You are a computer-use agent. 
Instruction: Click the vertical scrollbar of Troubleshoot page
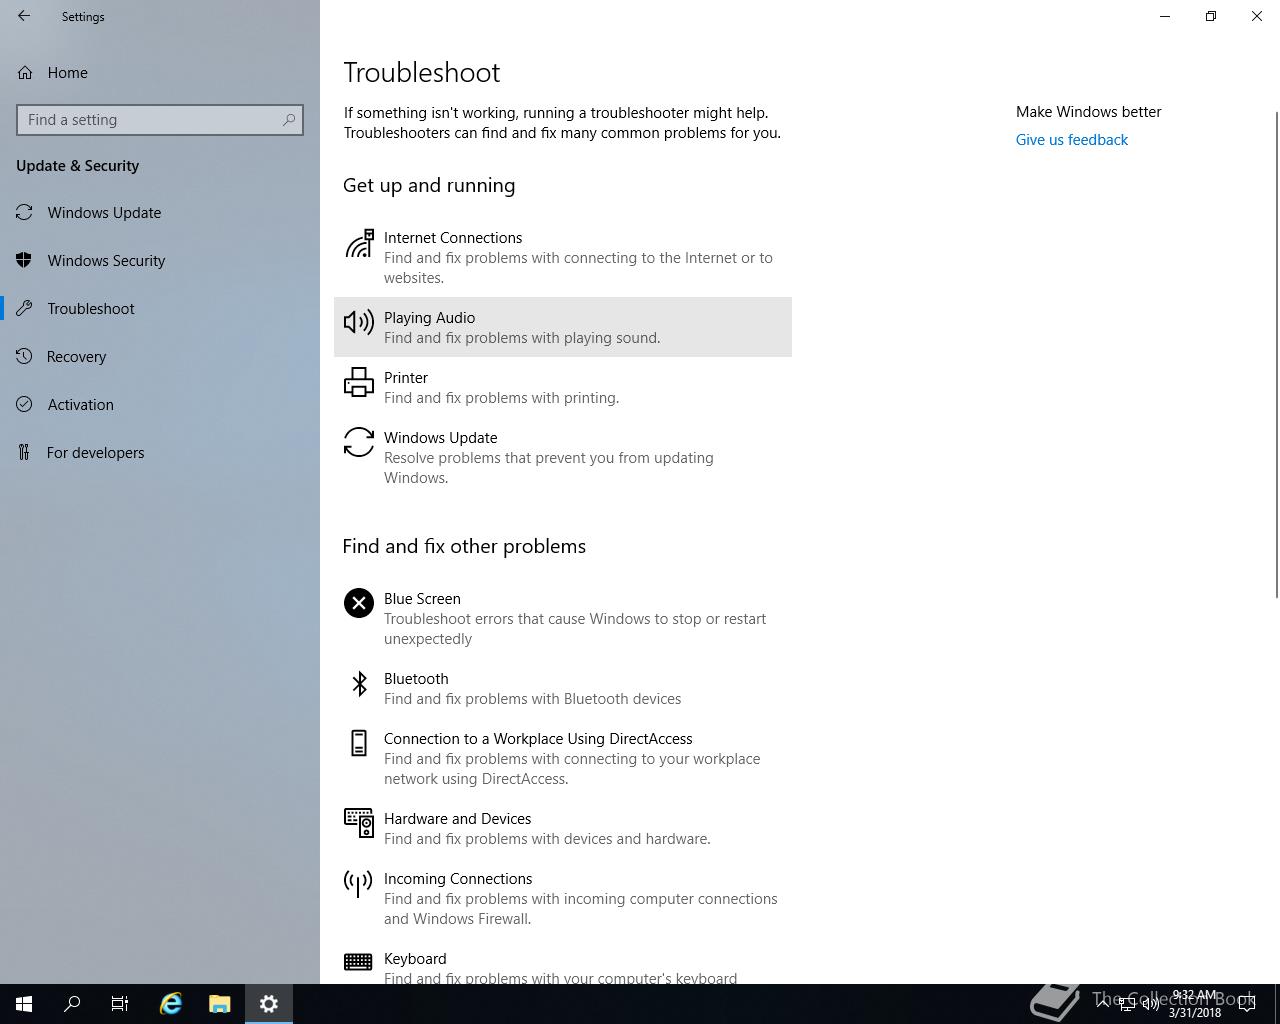(x=1276, y=355)
